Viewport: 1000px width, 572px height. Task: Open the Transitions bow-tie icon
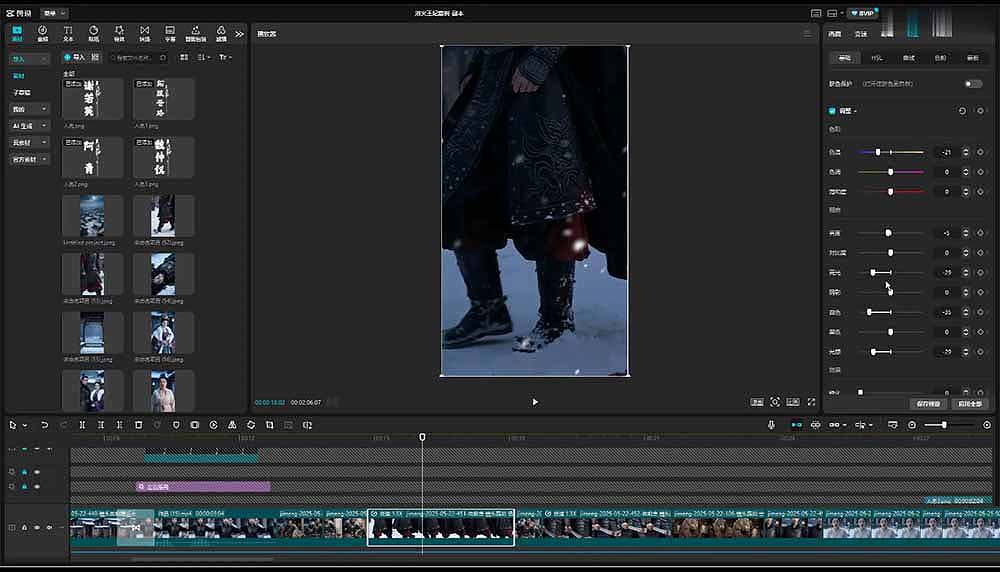pos(145,33)
